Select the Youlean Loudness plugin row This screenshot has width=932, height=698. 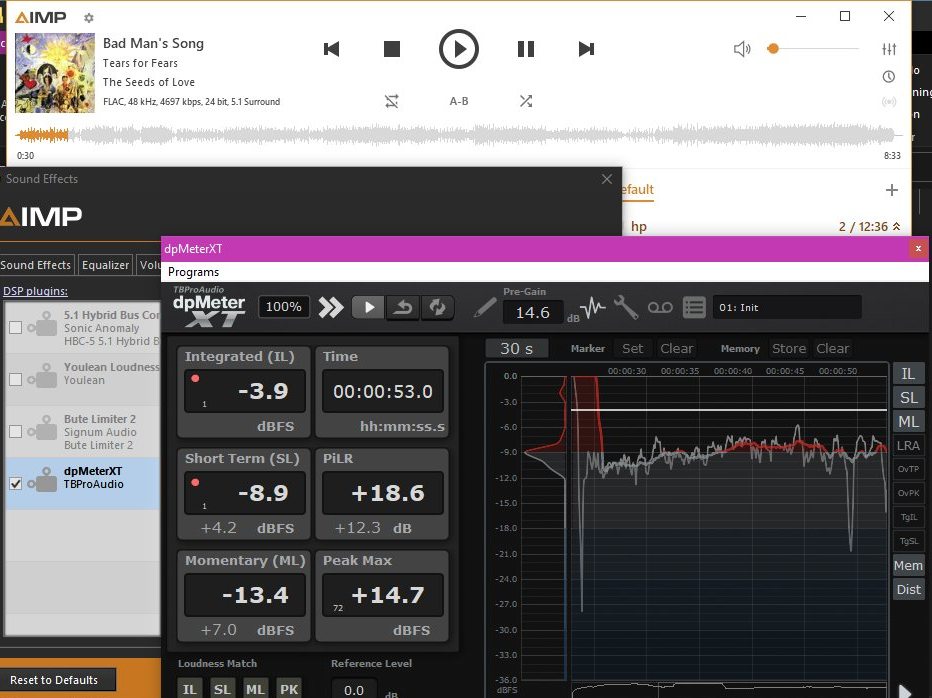point(83,379)
